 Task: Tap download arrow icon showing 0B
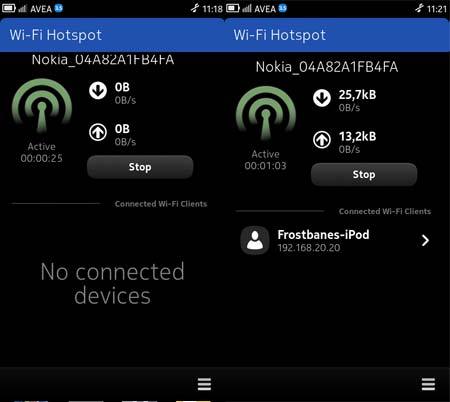tap(98, 90)
